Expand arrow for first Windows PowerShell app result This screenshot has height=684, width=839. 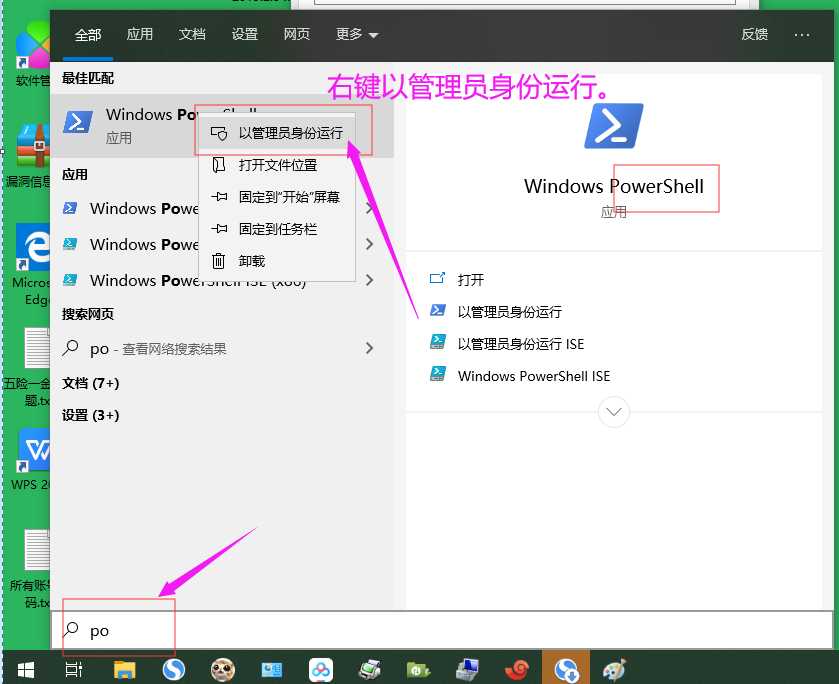pyautogui.click(x=369, y=208)
